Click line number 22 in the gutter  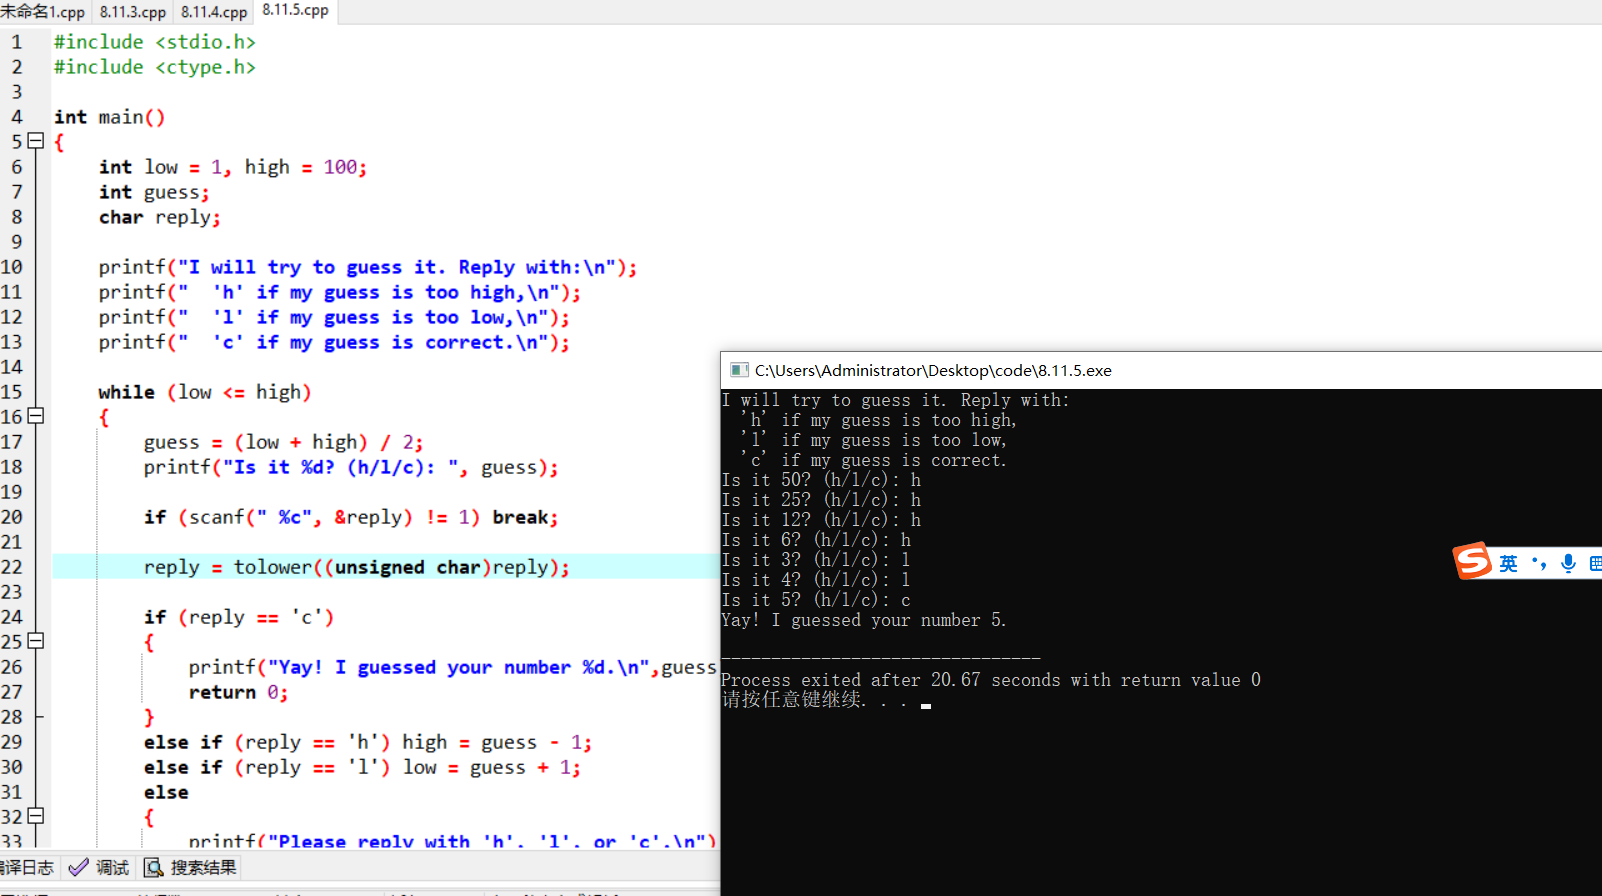pos(12,567)
